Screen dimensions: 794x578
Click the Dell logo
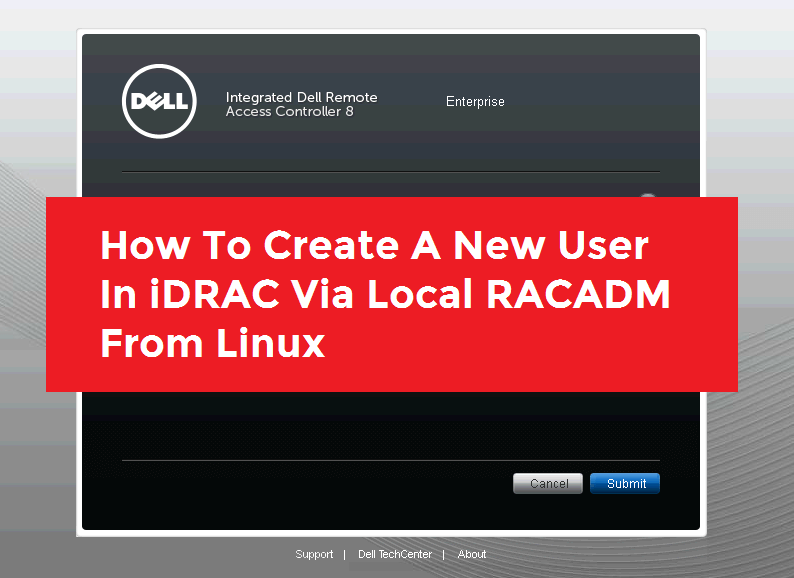(159, 101)
